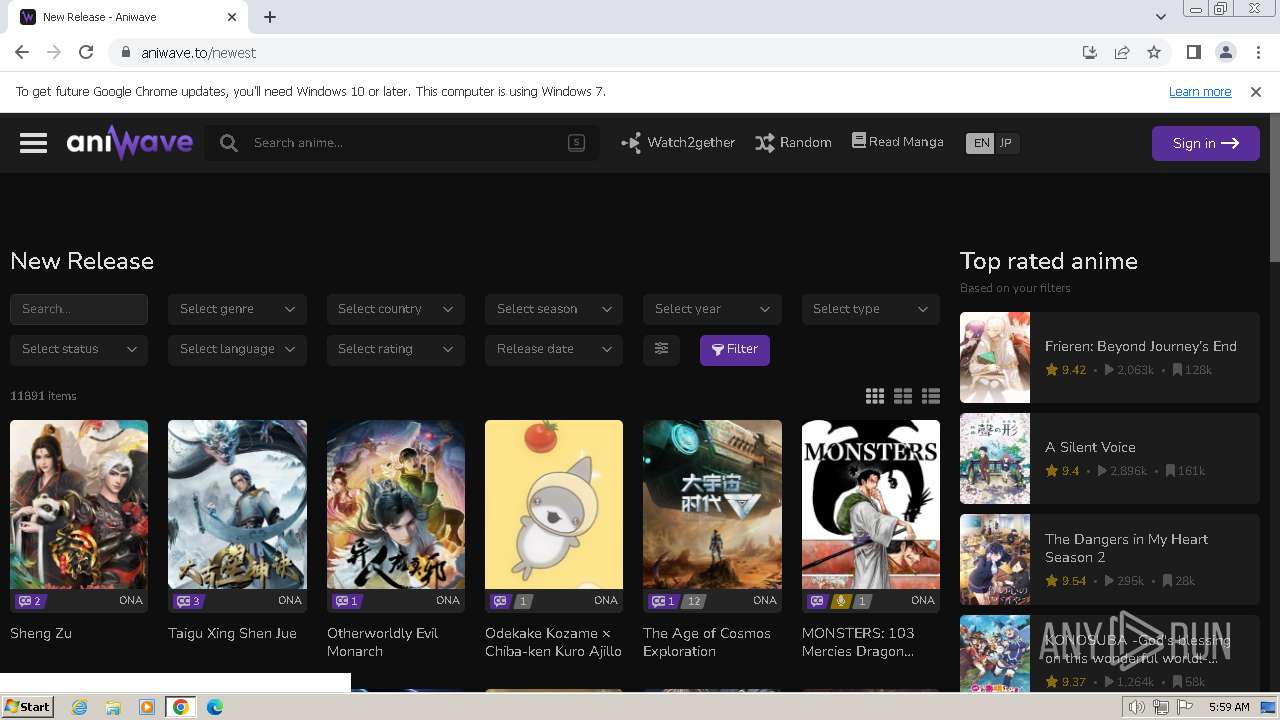Select the New Release - Aniwave tab

[128, 17]
